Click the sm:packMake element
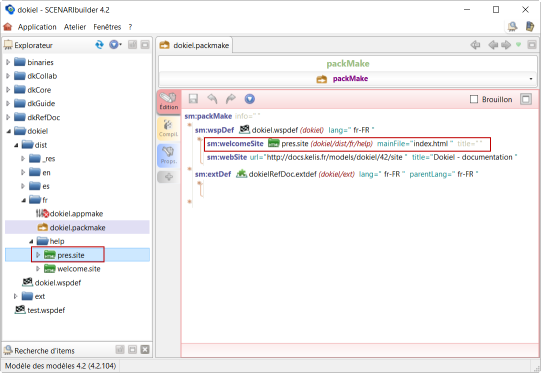This screenshot has width=541, height=373. (x=208, y=116)
